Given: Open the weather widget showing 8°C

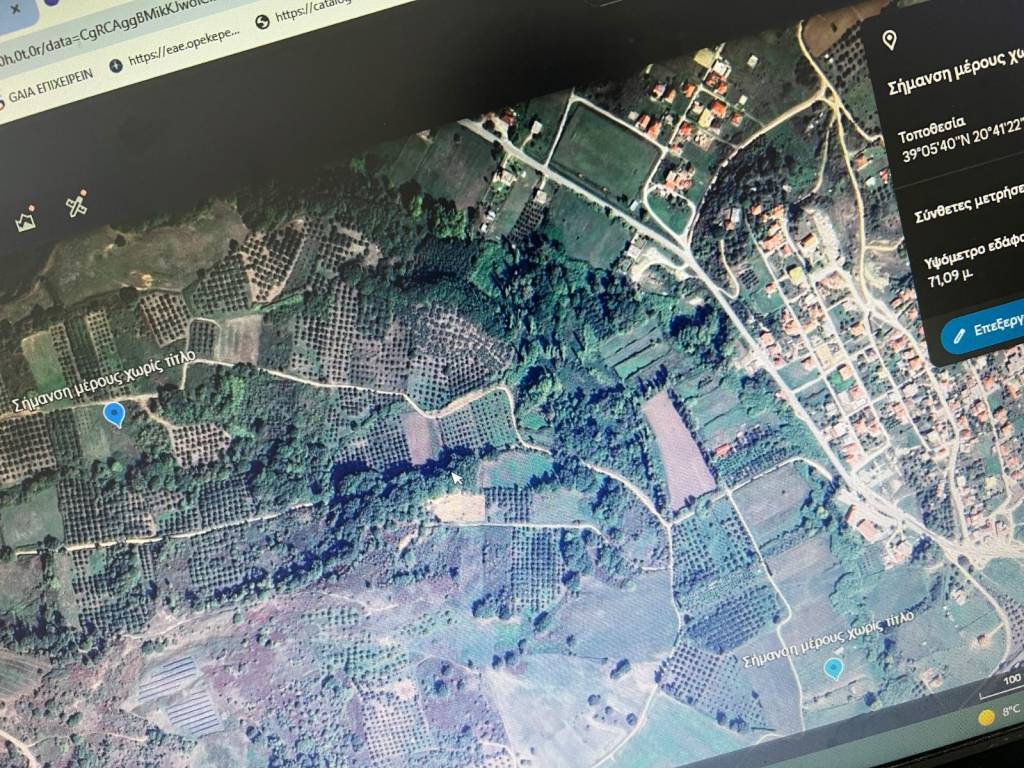Looking at the screenshot, I should point(1000,715).
